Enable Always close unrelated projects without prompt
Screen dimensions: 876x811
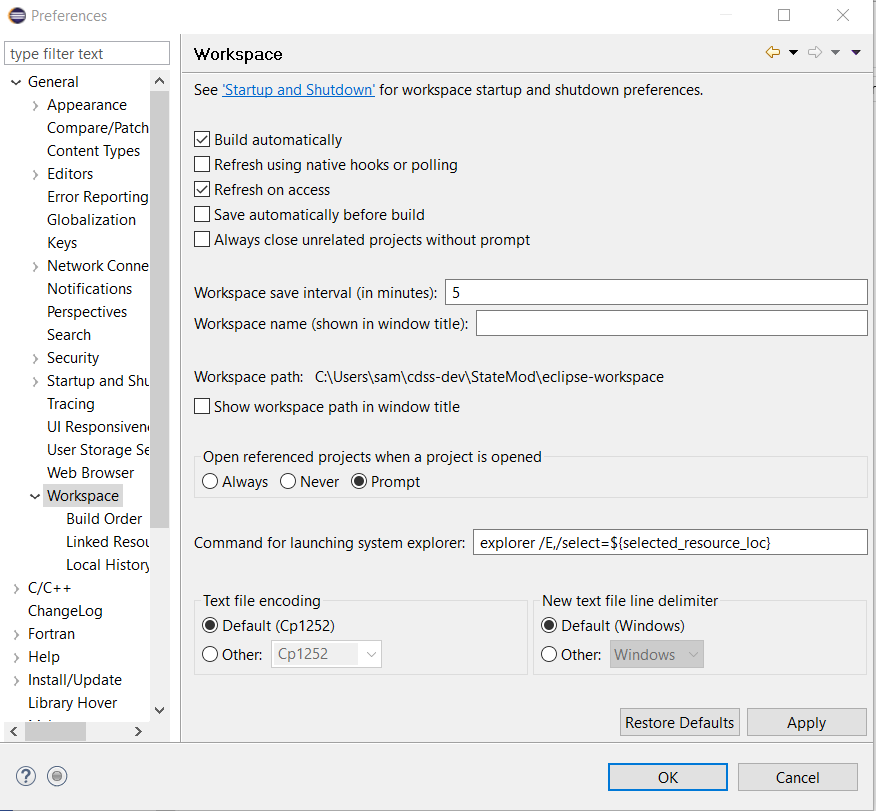click(x=202, y=240)
